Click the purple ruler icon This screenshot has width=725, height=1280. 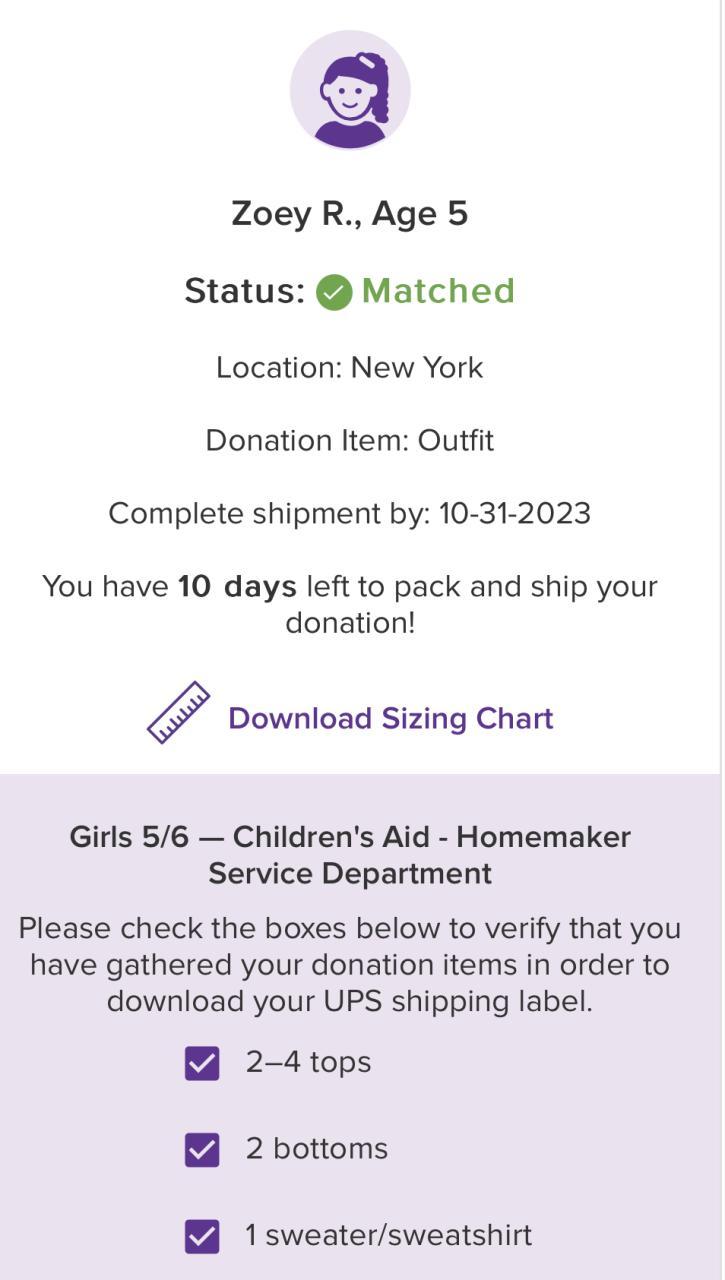(x=179, y=713)
